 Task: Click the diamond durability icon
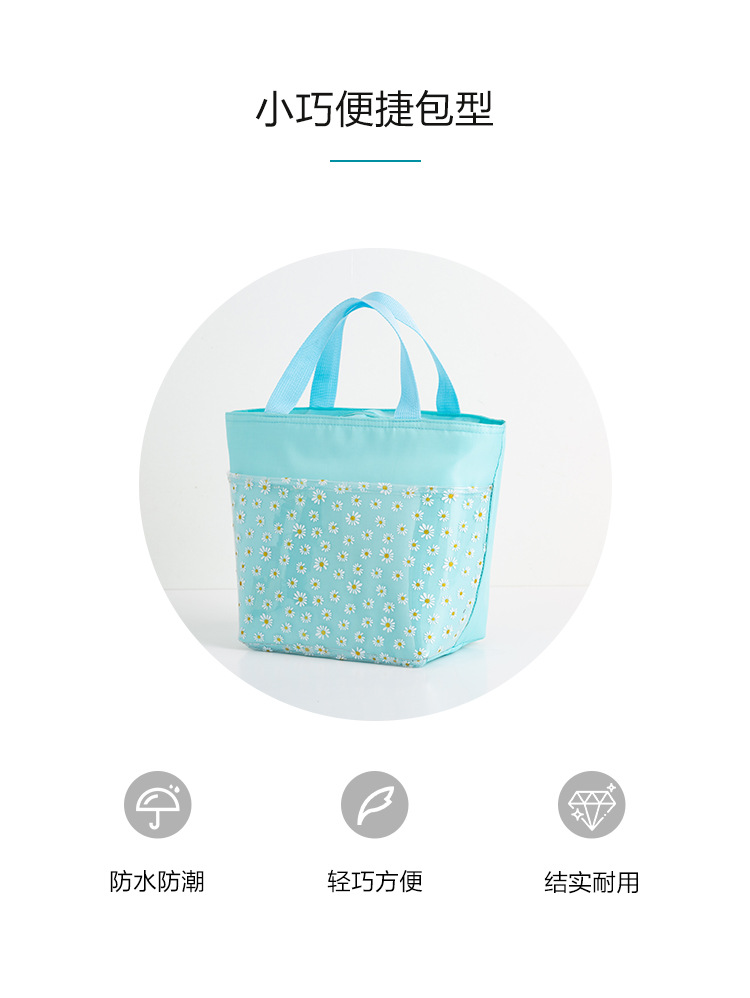pyautogui.click(x=591, y=805)
